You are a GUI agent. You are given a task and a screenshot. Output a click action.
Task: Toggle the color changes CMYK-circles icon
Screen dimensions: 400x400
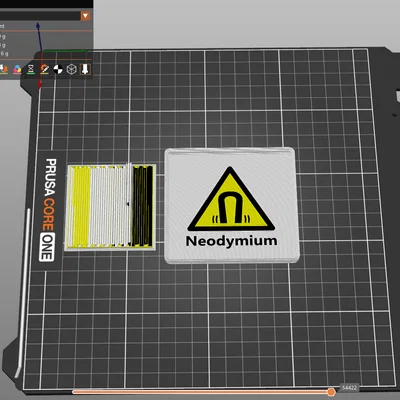pyautogui.click(x=17, y=69)
